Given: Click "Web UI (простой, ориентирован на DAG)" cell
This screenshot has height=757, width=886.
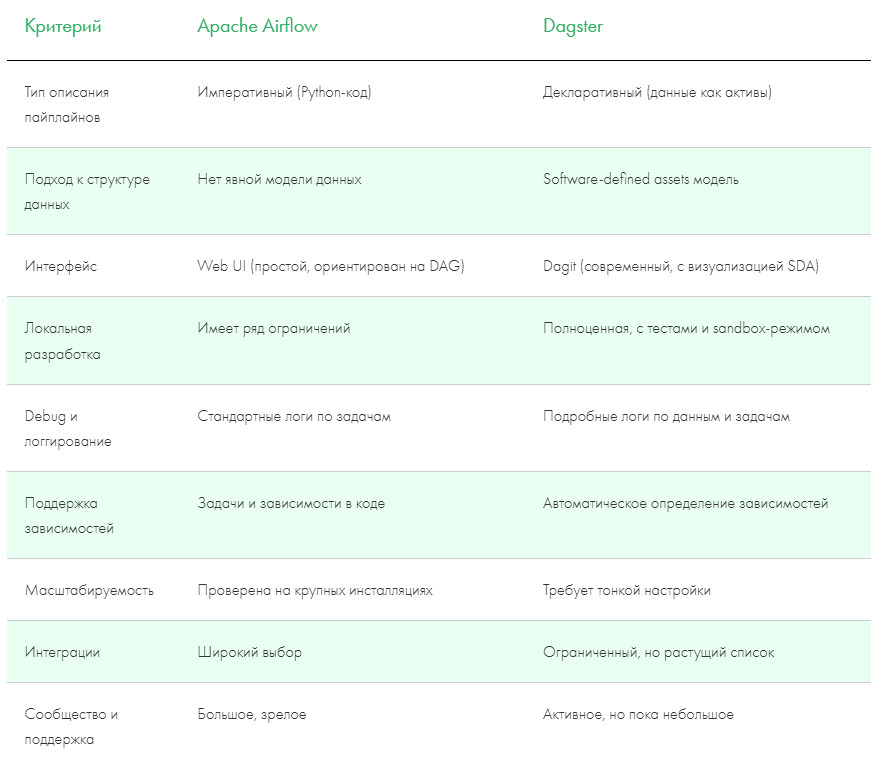Looking at the screenshot, I should [x=331, y=266].
